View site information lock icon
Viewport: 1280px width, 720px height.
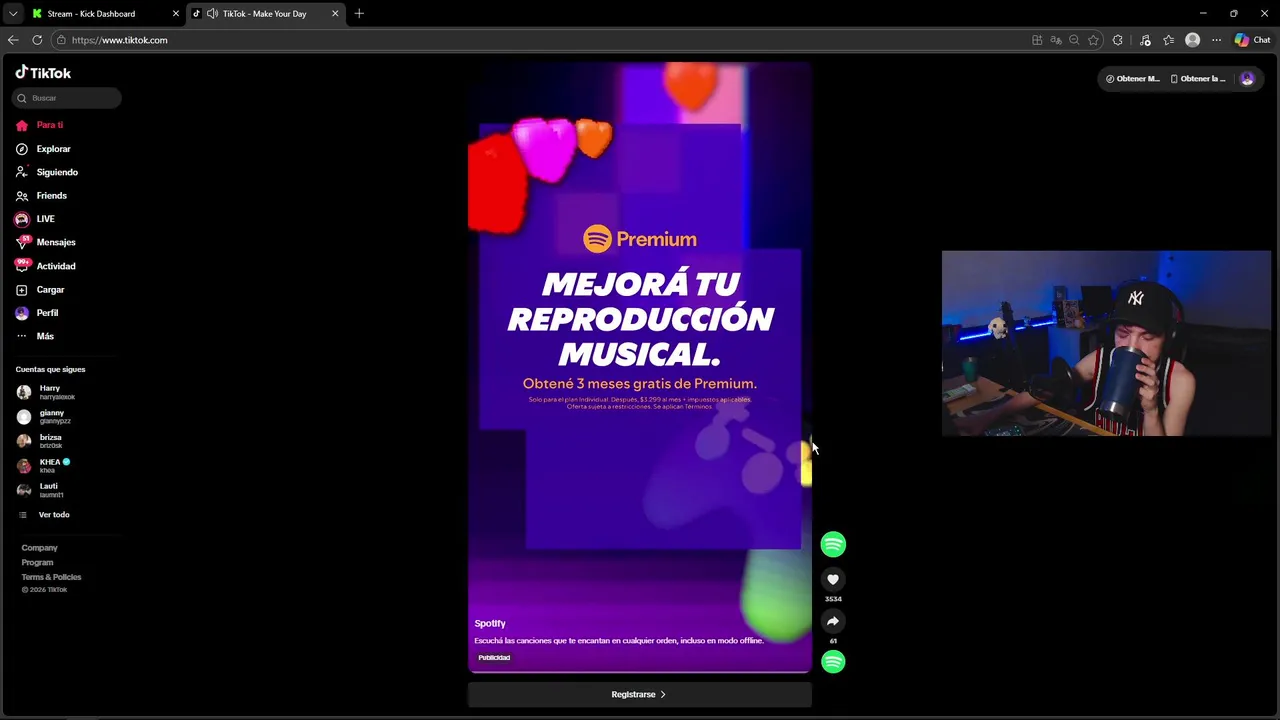(61, 40)
